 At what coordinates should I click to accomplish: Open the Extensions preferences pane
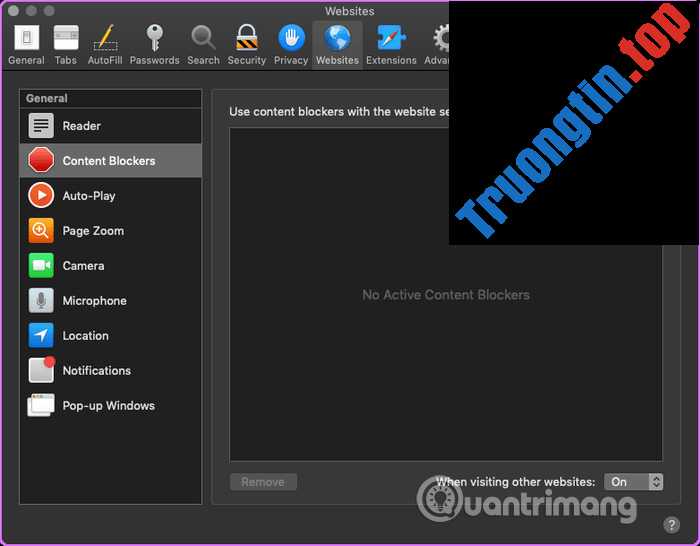coord(391,44)
